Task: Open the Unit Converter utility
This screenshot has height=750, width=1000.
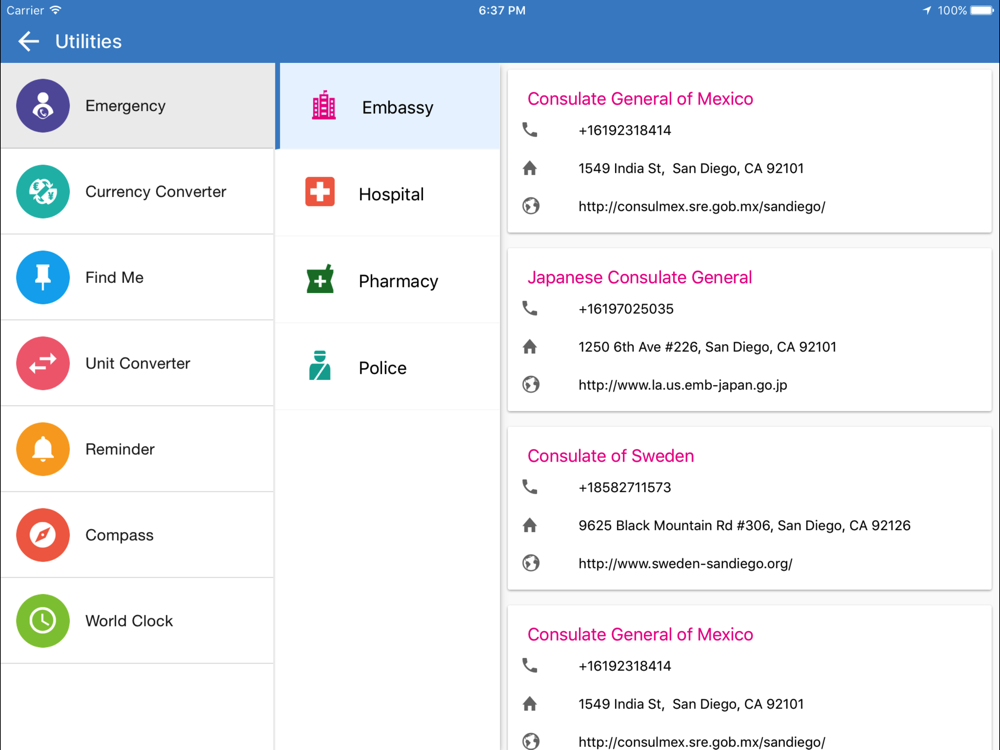Action: coord(138,363)
